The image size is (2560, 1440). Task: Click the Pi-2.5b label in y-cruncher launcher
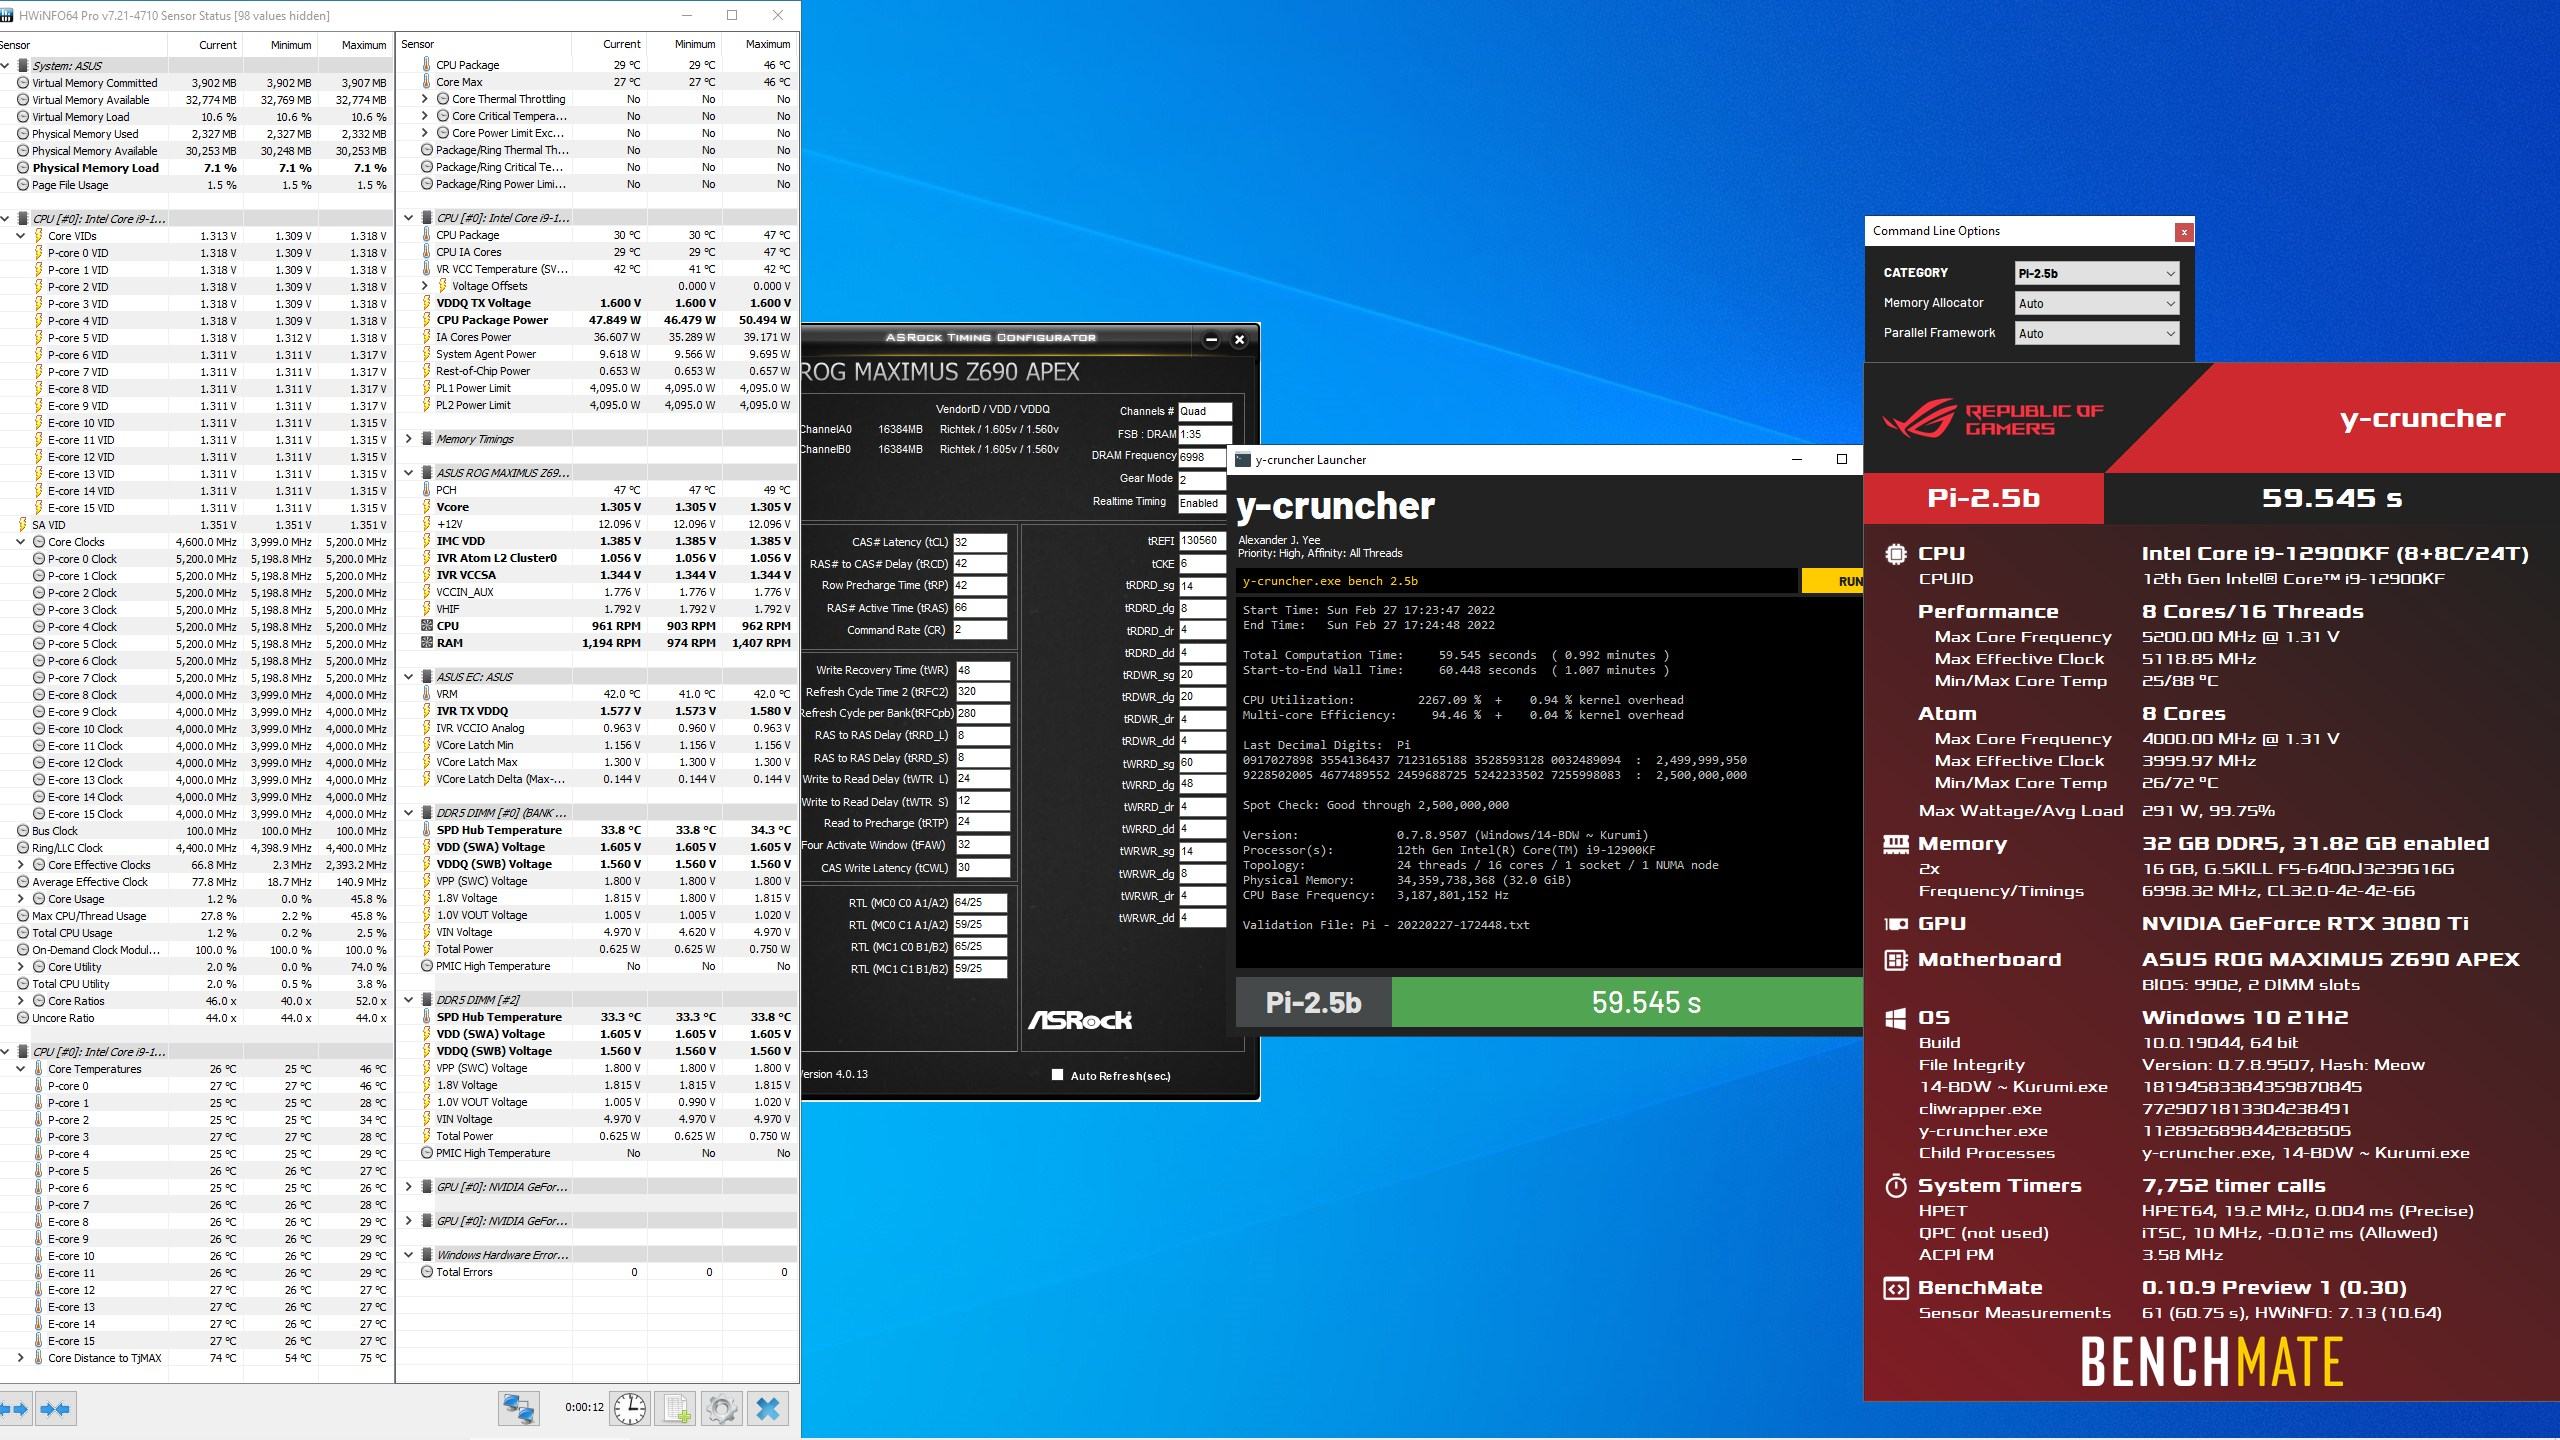pyautogui.click(x=1313, y=1002)
